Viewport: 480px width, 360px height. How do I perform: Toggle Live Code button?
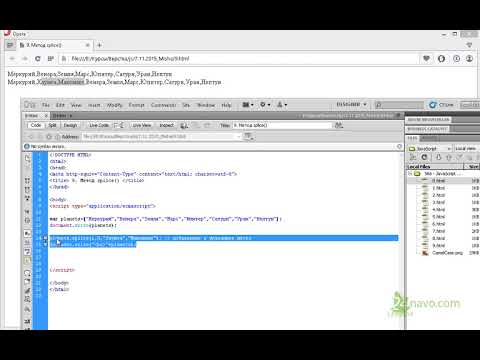pos(99,125)
